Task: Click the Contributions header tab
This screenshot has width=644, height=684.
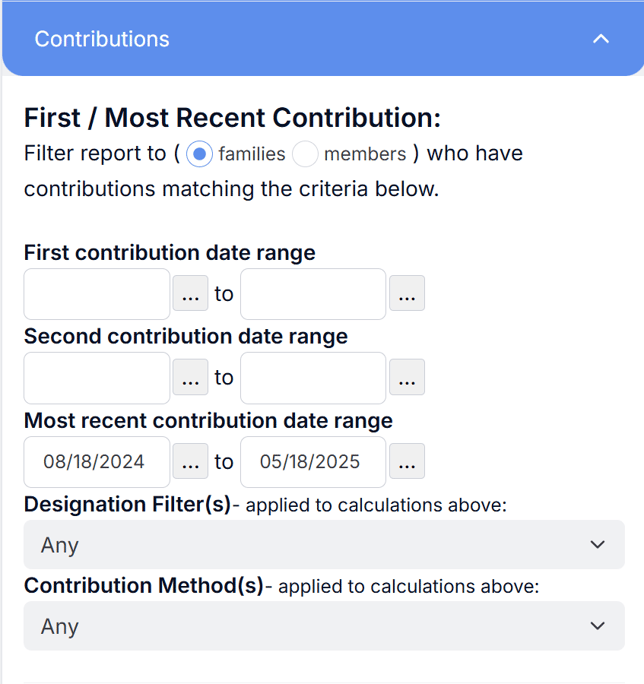Action: (x=323, y=38)
